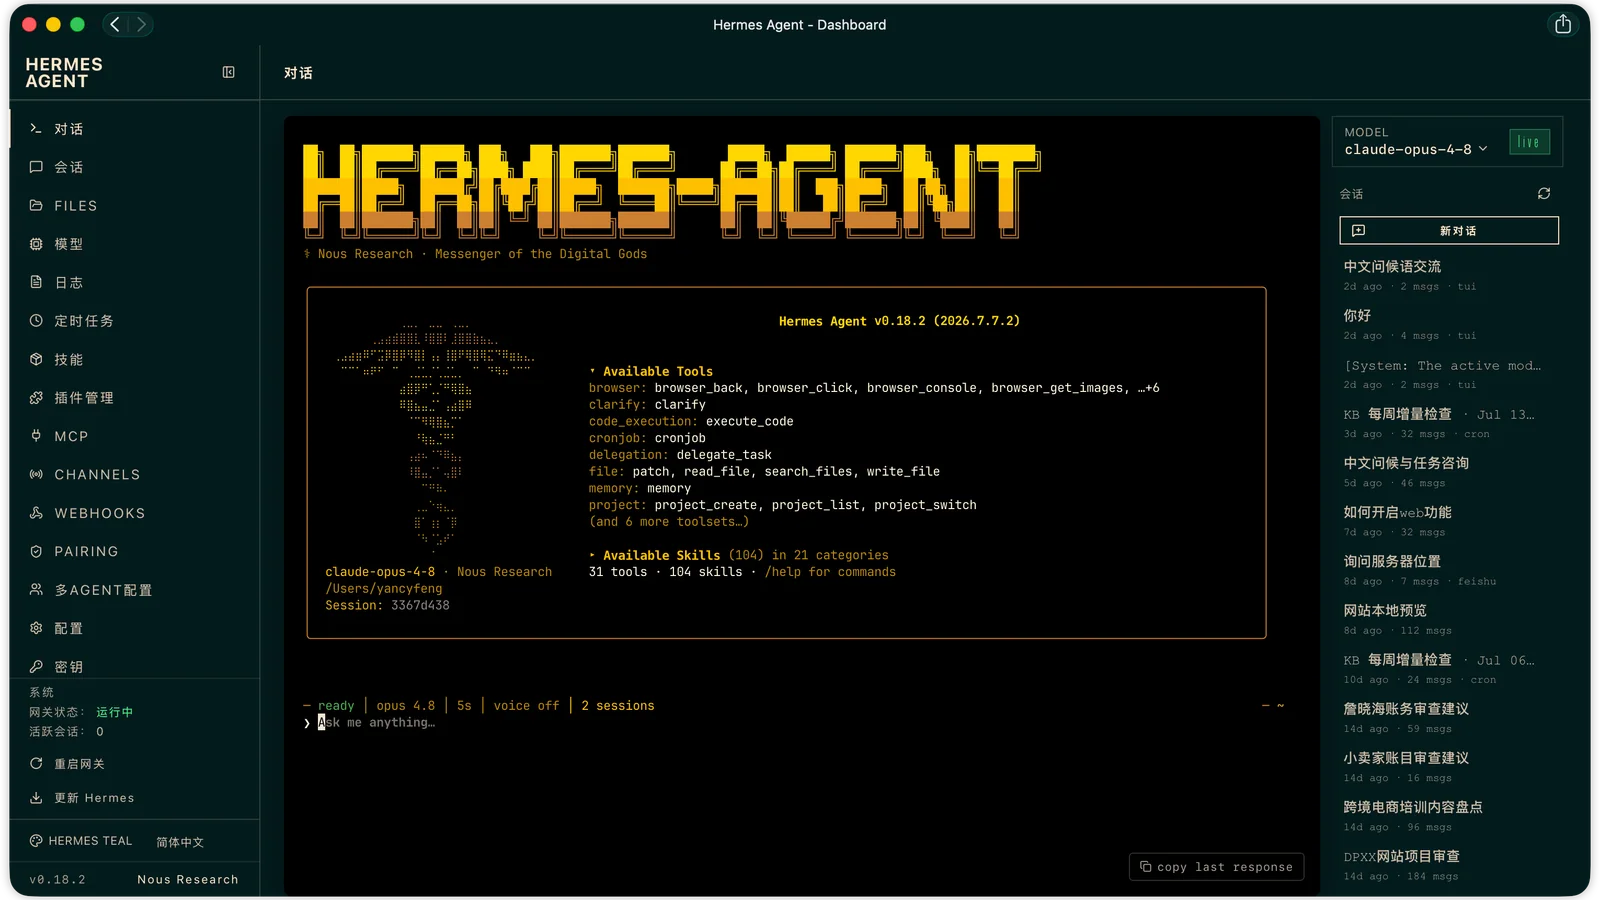
Task: Switch language via 简体中文 selector
Action: 180,842
